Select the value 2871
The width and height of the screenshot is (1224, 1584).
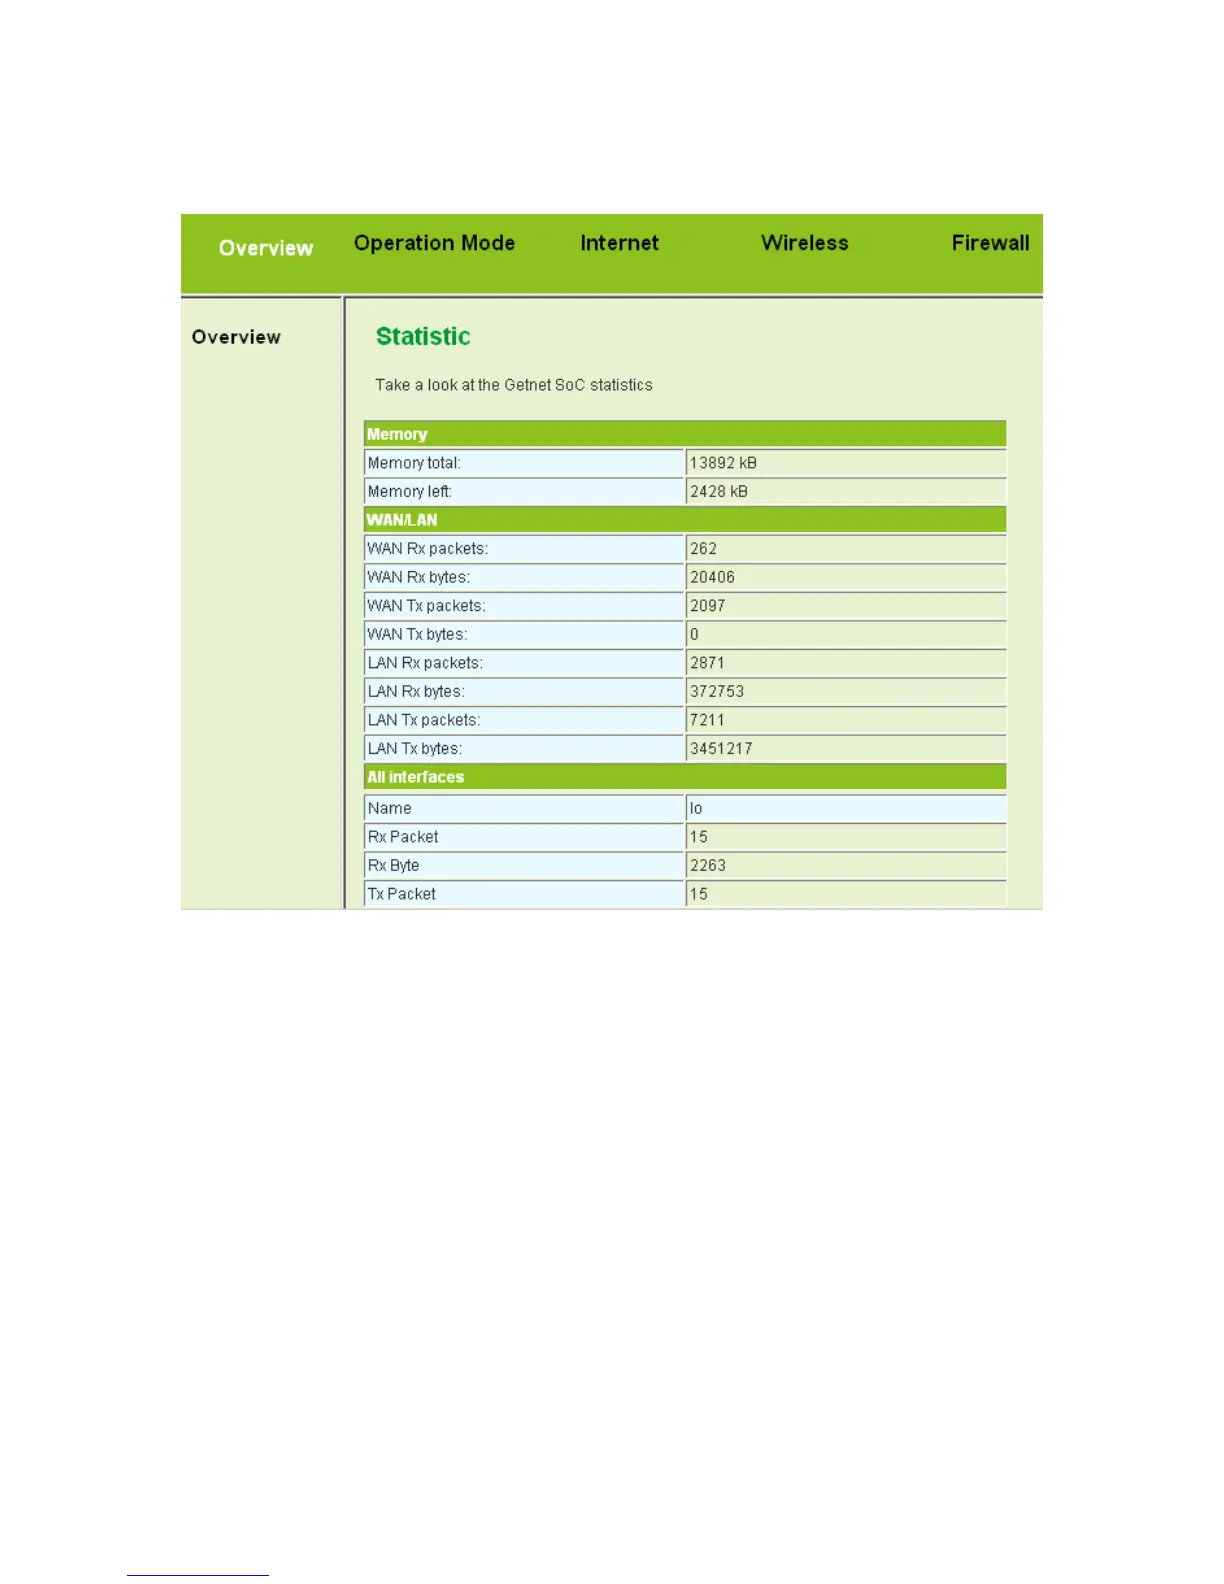(x=707, y=663)
